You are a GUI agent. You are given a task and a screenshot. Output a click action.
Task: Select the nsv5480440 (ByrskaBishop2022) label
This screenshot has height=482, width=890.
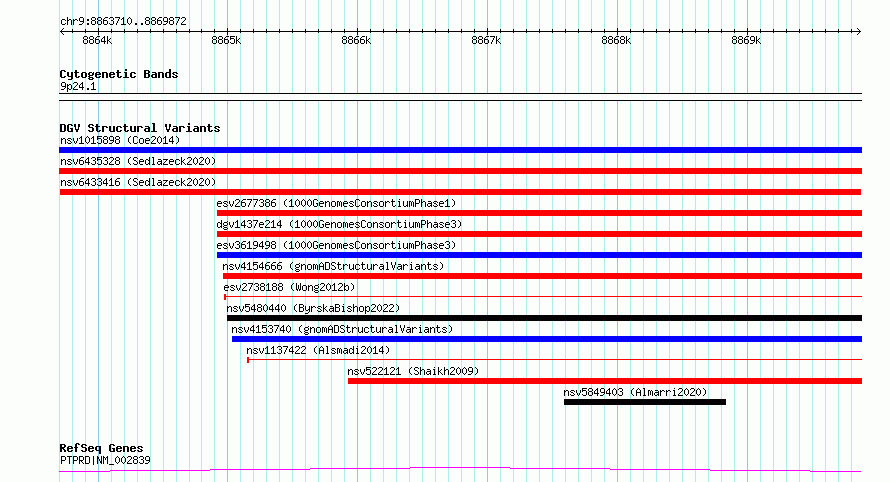313,308
